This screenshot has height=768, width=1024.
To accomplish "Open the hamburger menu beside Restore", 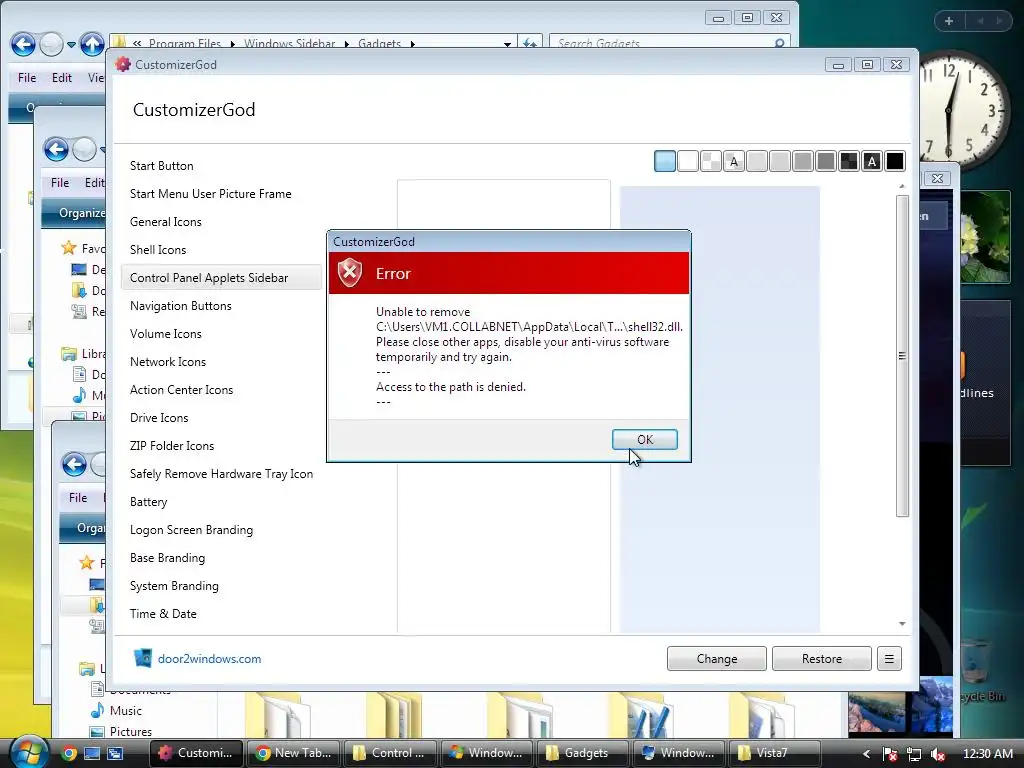I will coord(889,659).
